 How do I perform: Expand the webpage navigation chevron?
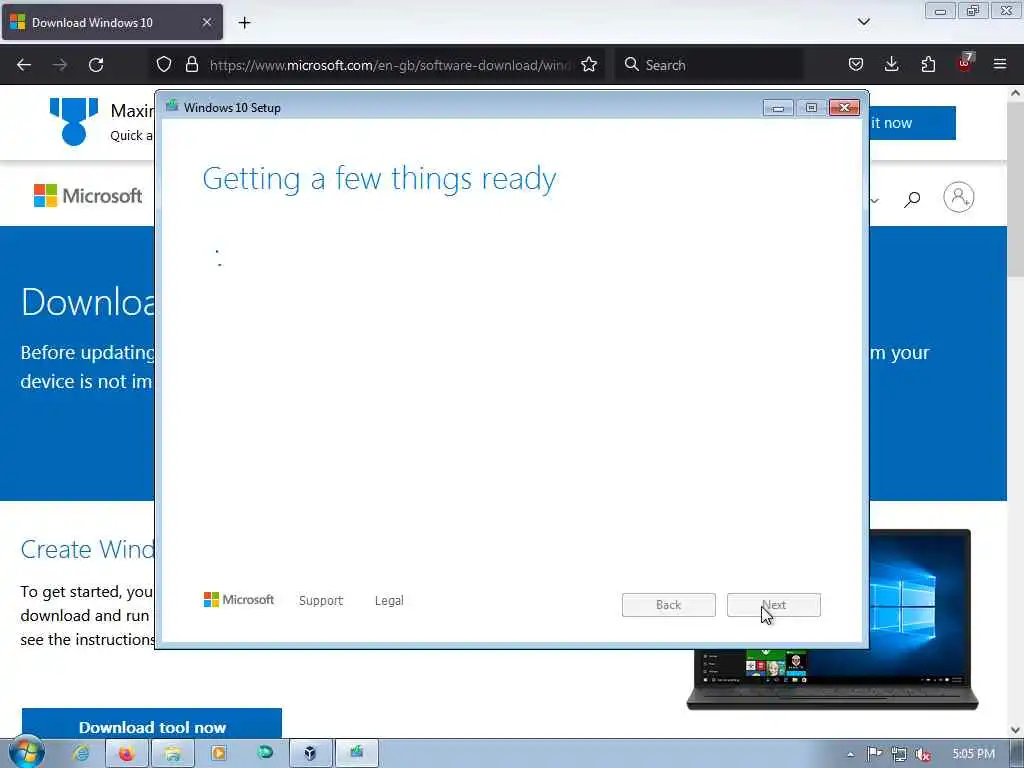(874, 200)
